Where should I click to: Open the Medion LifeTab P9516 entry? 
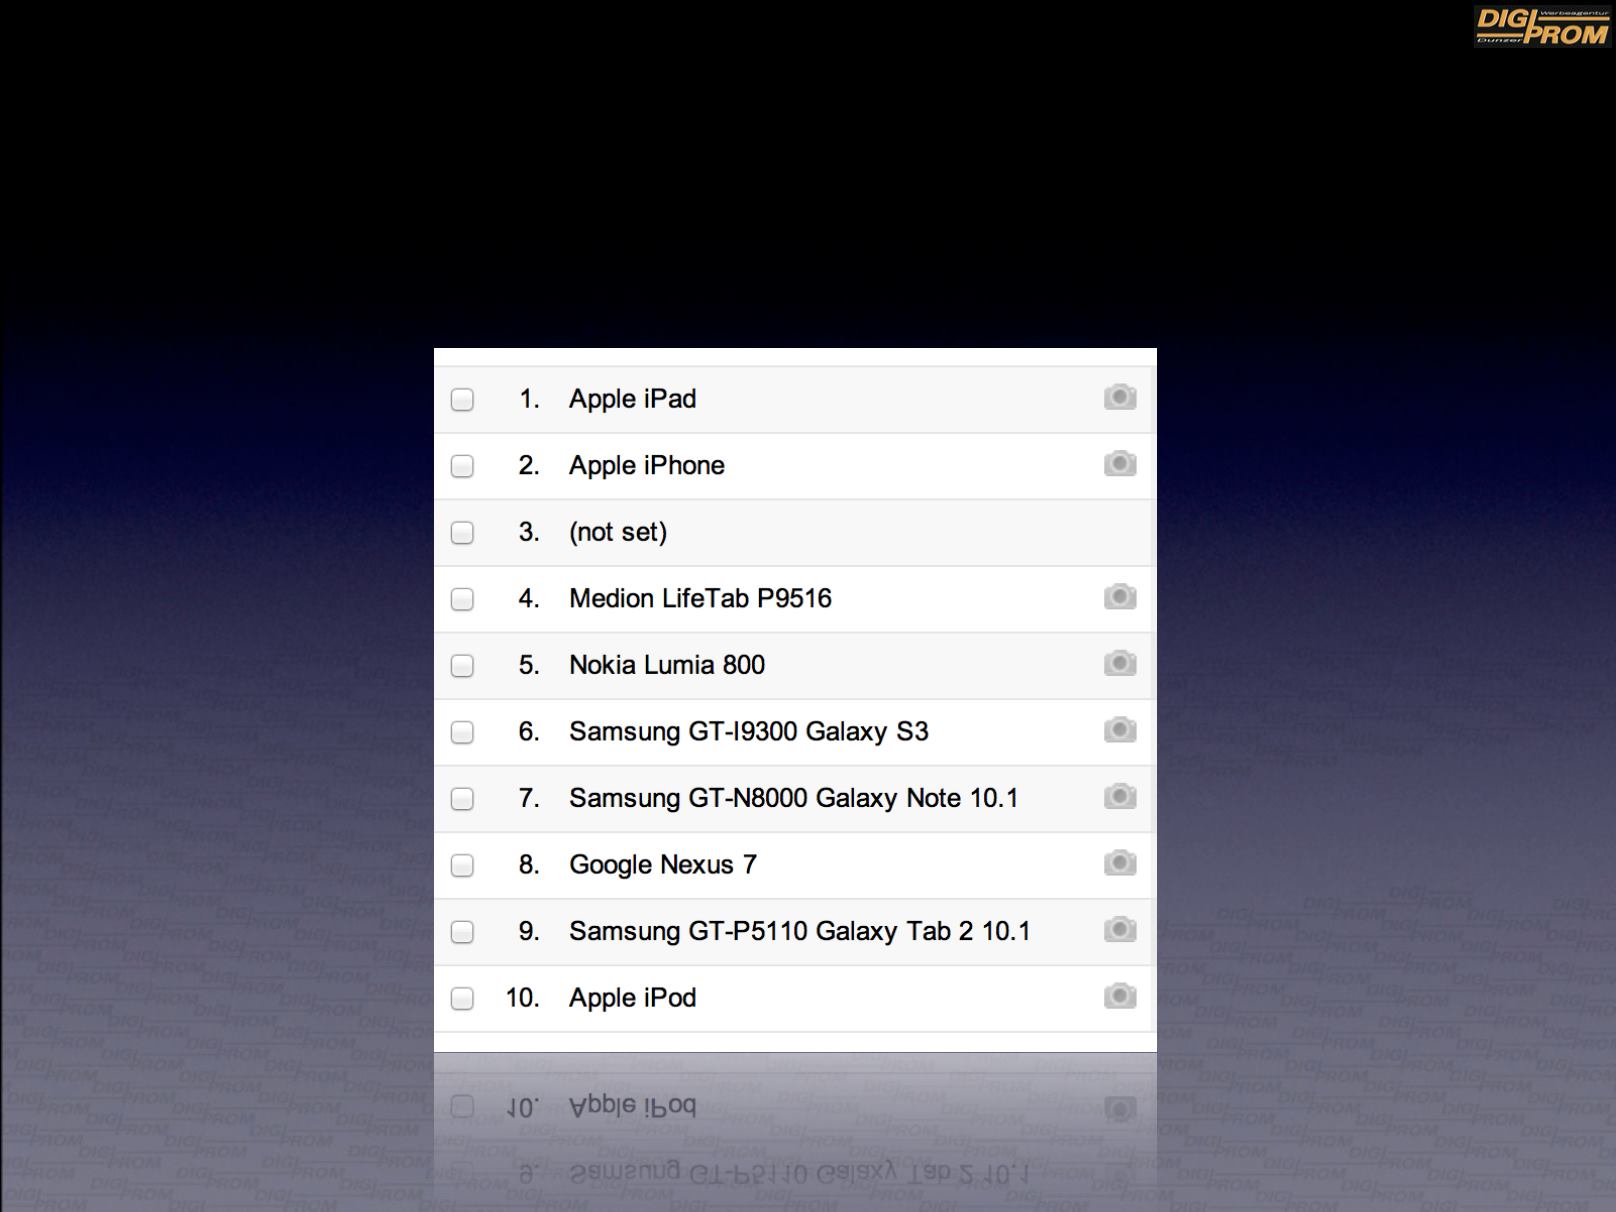tap(700, 598)
